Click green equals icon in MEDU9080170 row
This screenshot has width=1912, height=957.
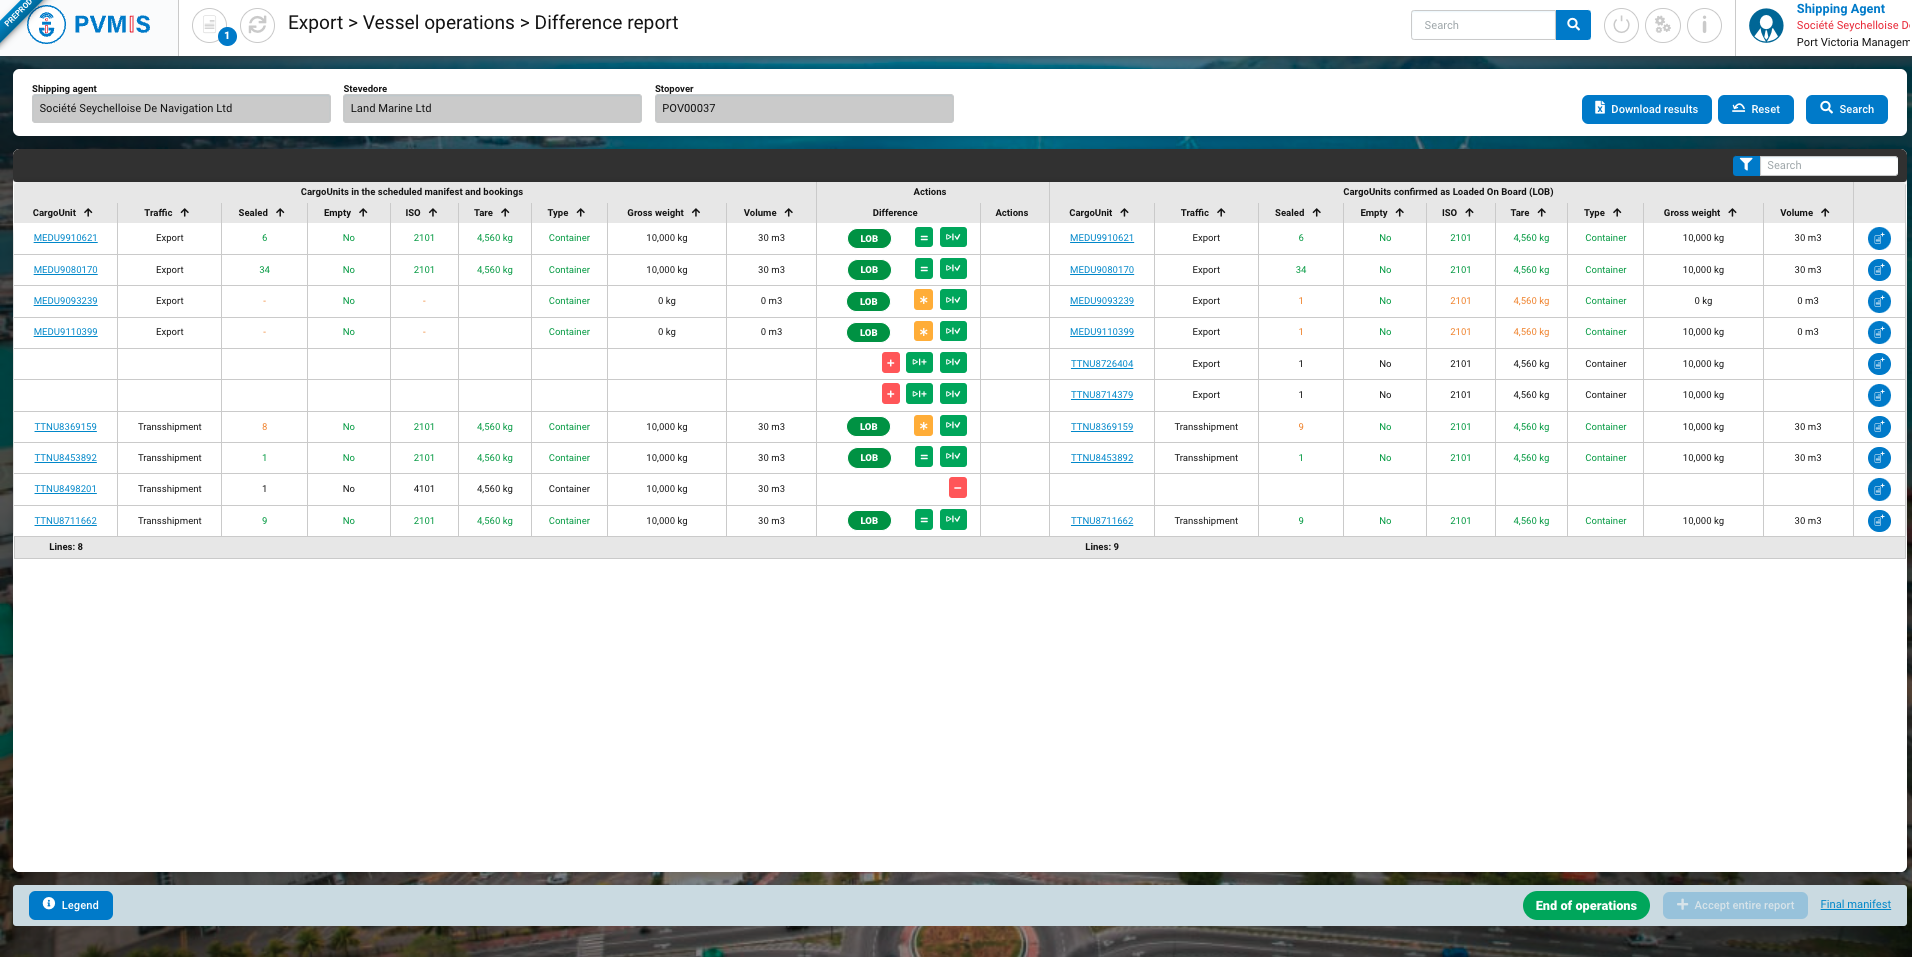923,269
